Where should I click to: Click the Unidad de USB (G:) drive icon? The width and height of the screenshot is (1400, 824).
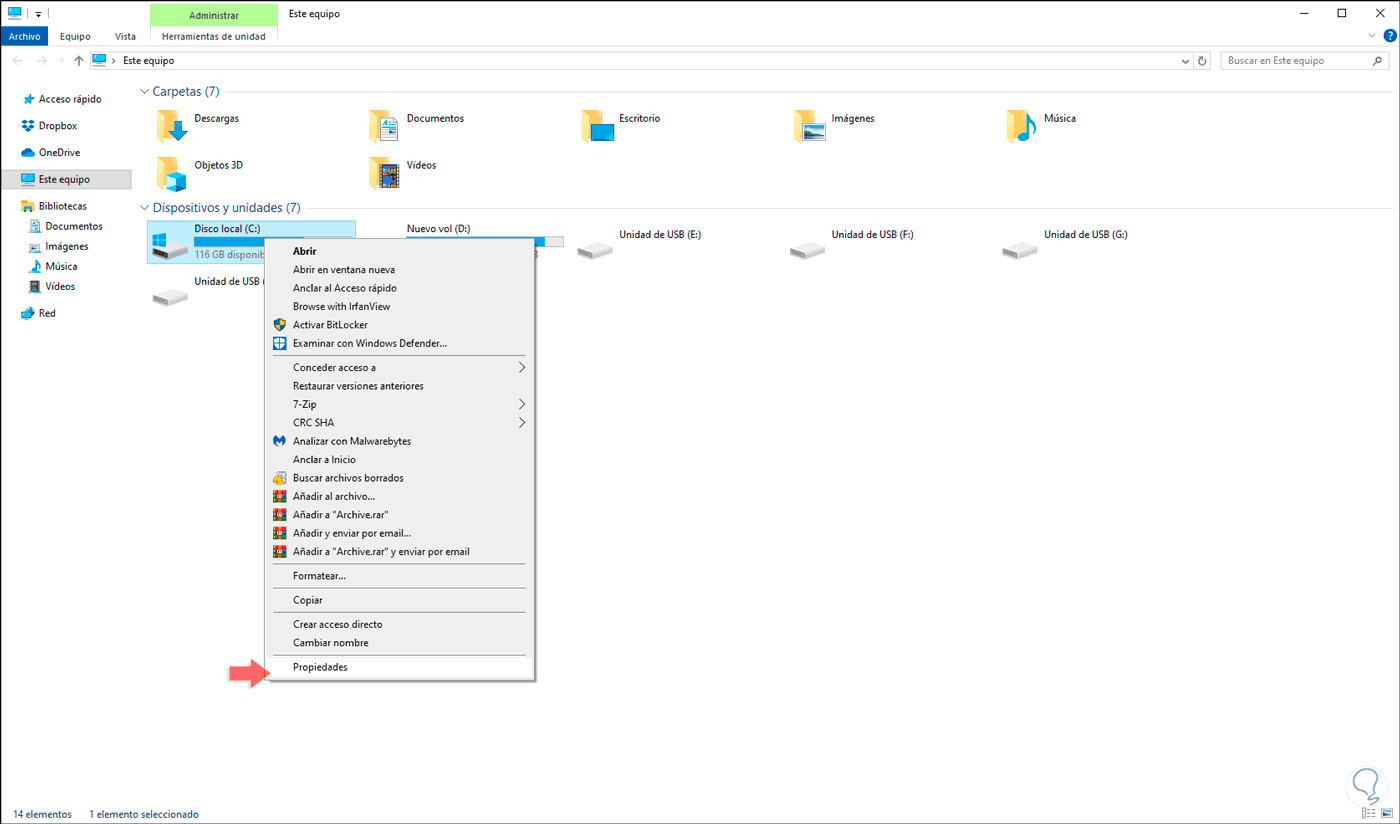[x=1020, y=249]
